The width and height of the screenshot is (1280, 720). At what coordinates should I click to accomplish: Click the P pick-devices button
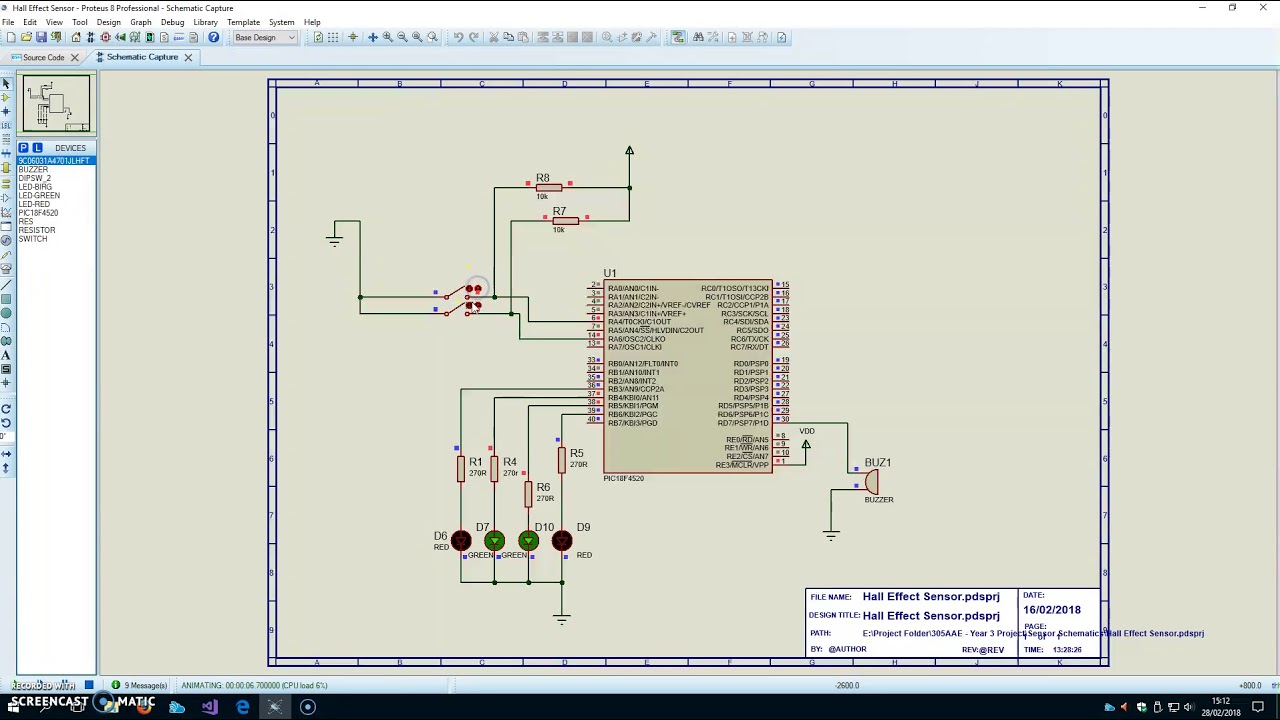point(23,148)
